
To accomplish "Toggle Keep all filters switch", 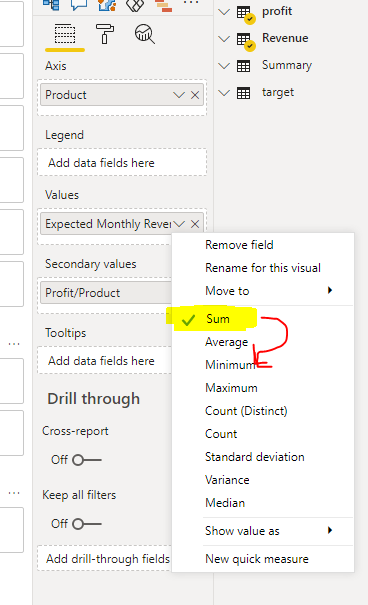I will (x=87, y=524).
